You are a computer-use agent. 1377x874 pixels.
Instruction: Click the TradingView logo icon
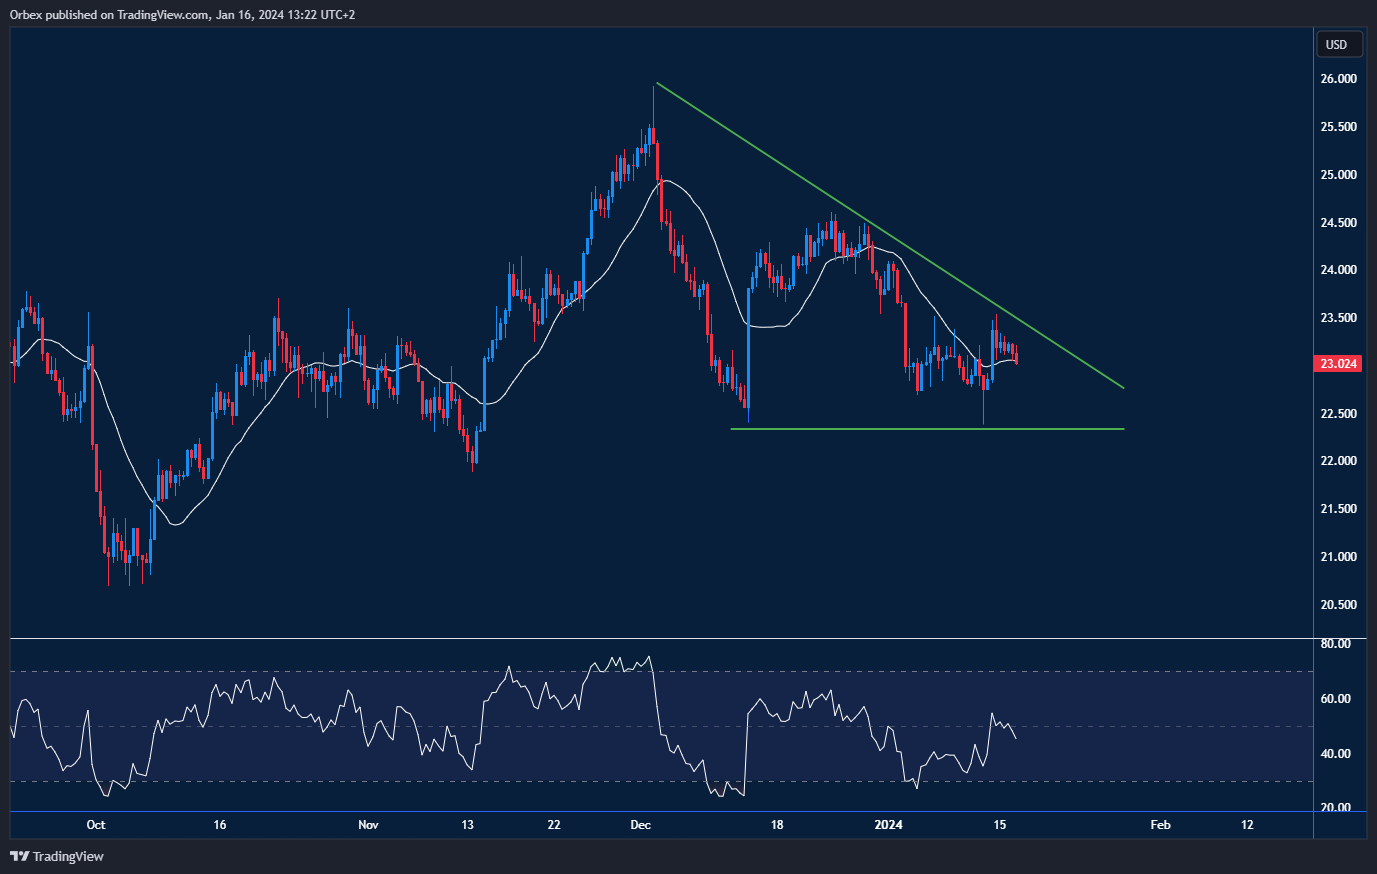(17, 856)
